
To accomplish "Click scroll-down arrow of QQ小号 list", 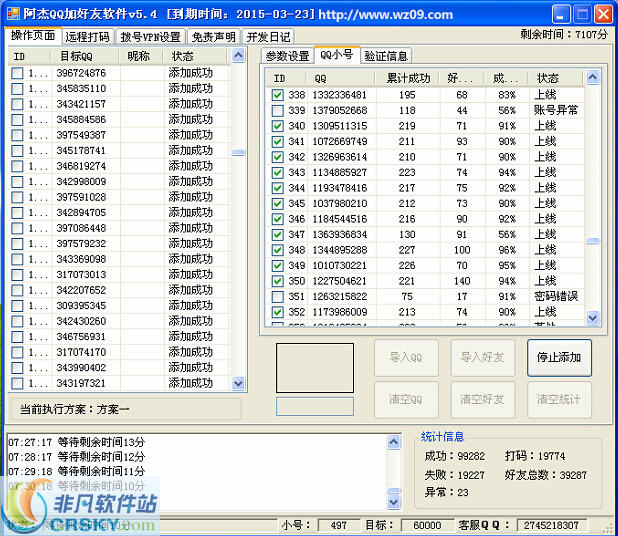I will (593, 317).
